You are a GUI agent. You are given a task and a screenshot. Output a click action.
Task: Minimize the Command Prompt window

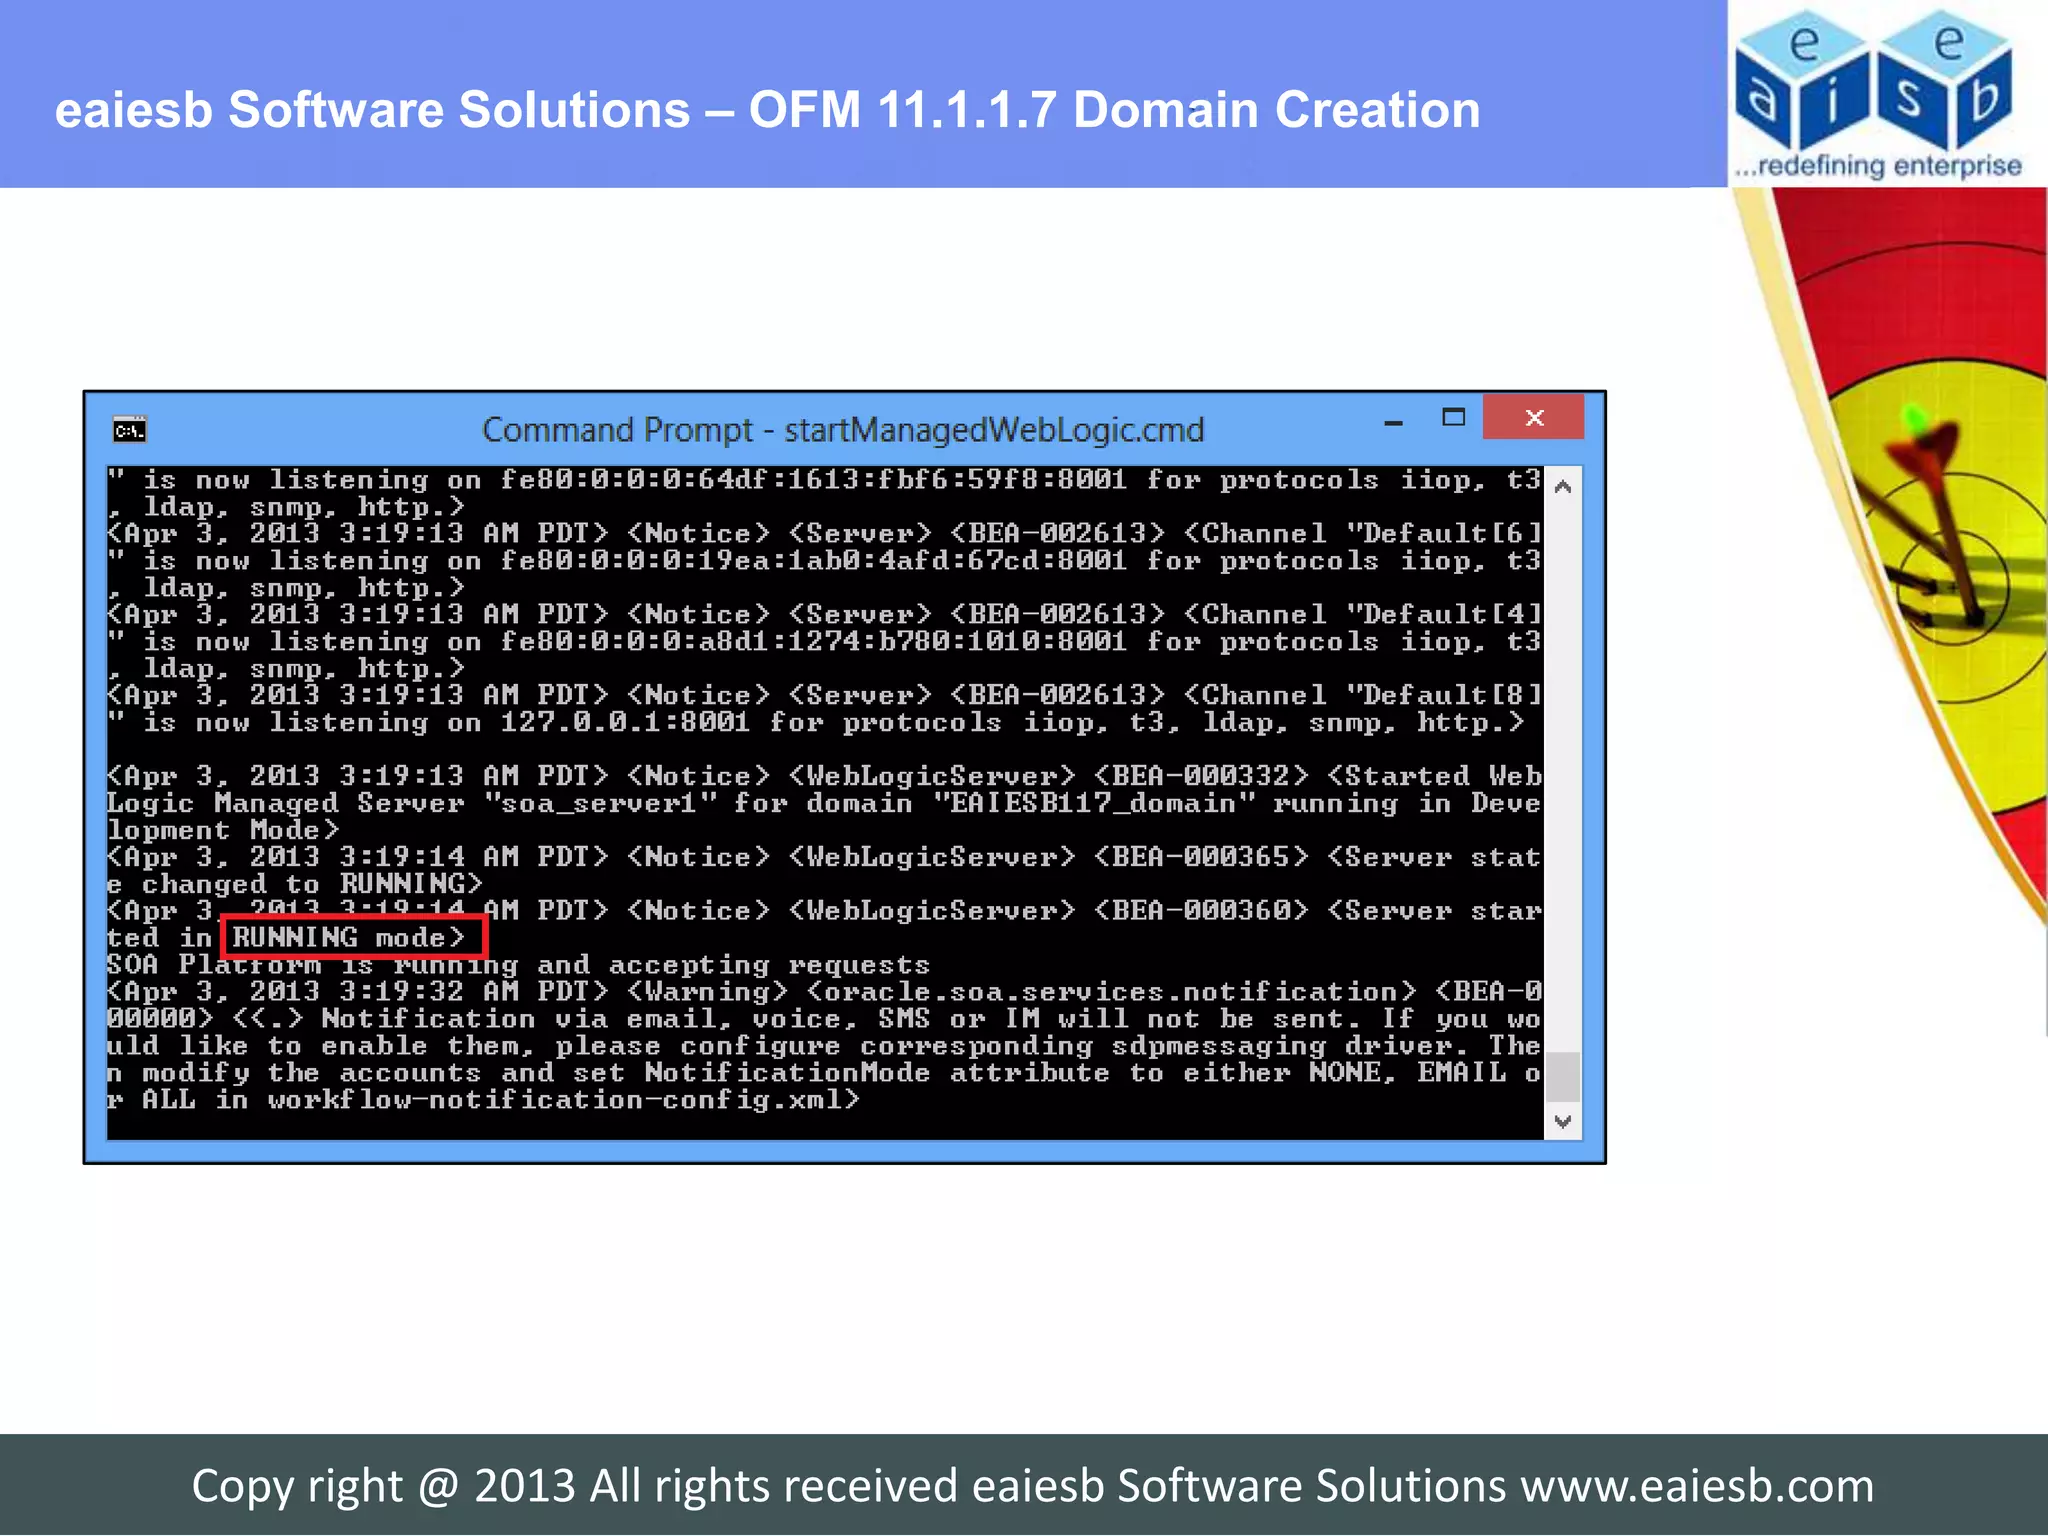click(x=1393, y=422)
